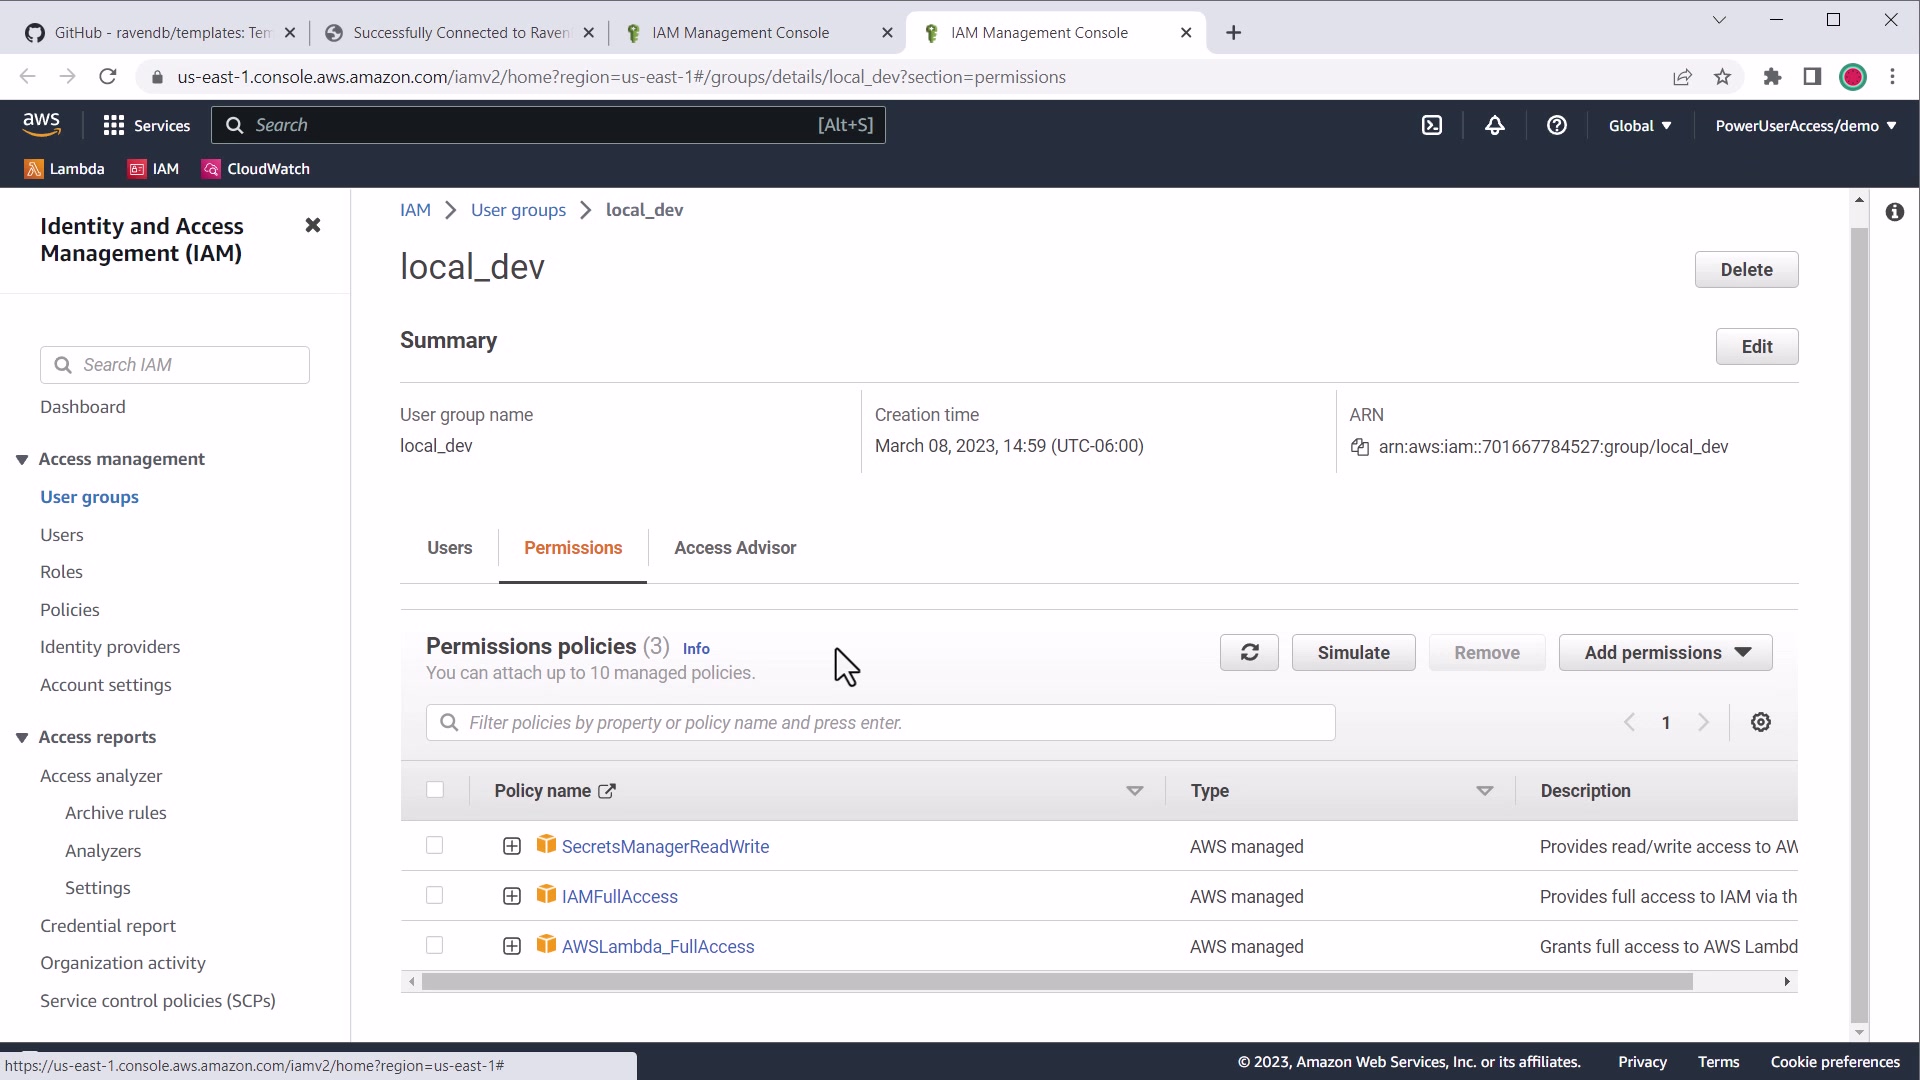Close the IAM navigation sidebar
The width and height of the screenshot is (1920, 1080).
(313, 225)
